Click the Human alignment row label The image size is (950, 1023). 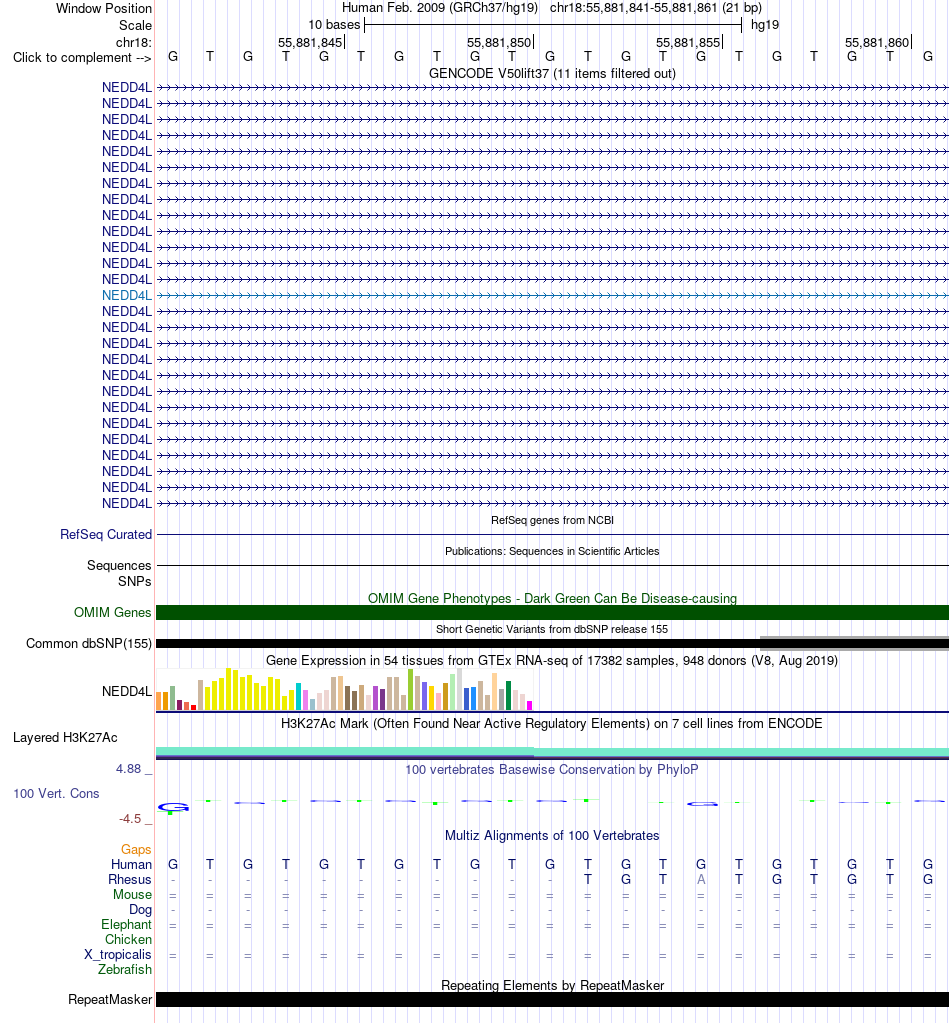[131, 864]
